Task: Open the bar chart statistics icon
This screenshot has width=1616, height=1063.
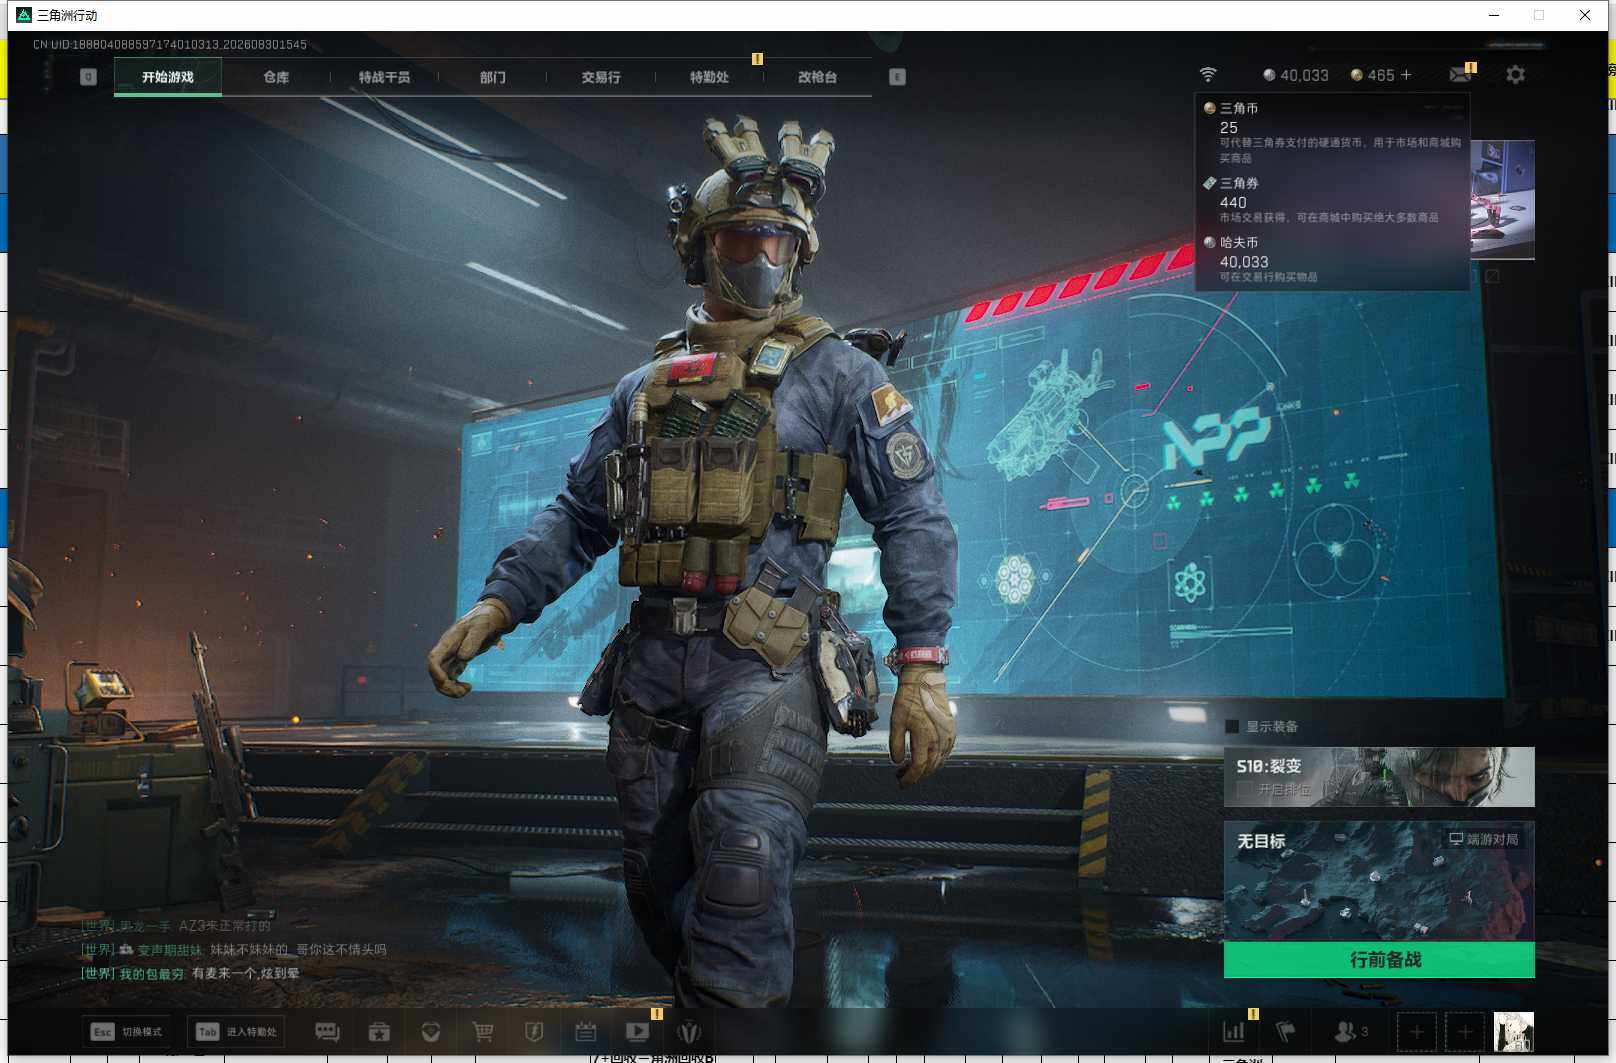Action: [x=1234, y=1031]
